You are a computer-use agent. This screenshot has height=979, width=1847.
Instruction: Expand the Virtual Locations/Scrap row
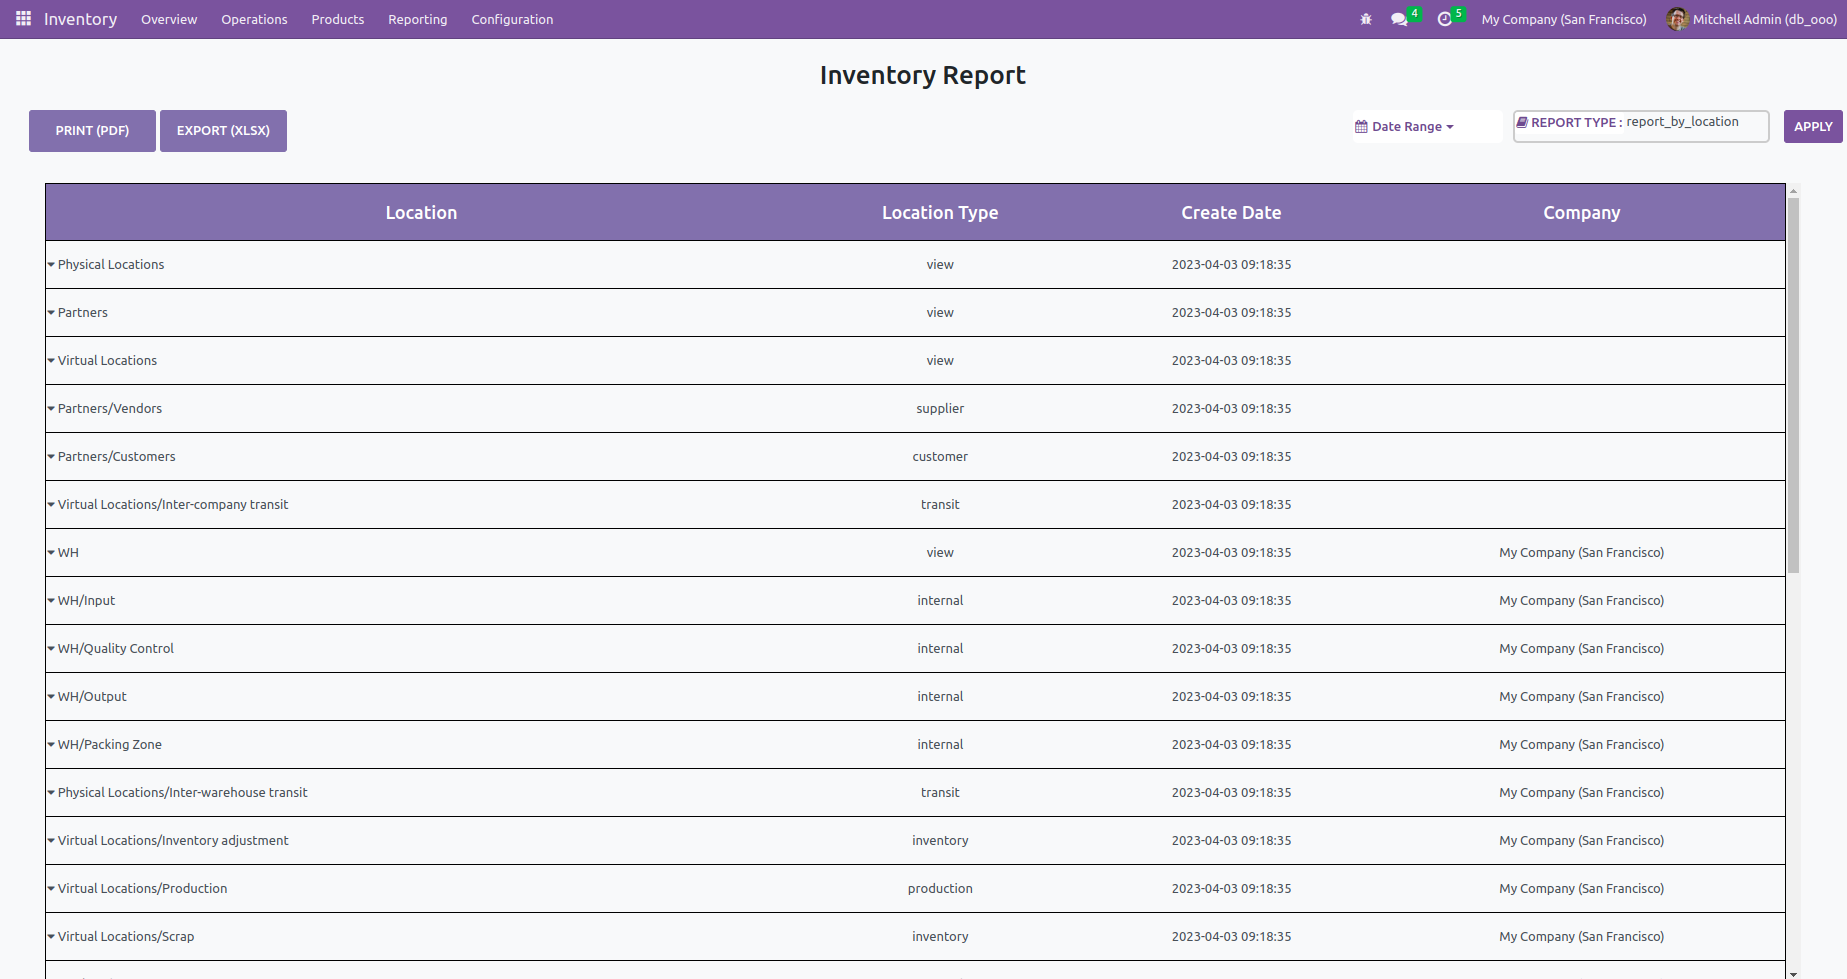tap(51, 937)
